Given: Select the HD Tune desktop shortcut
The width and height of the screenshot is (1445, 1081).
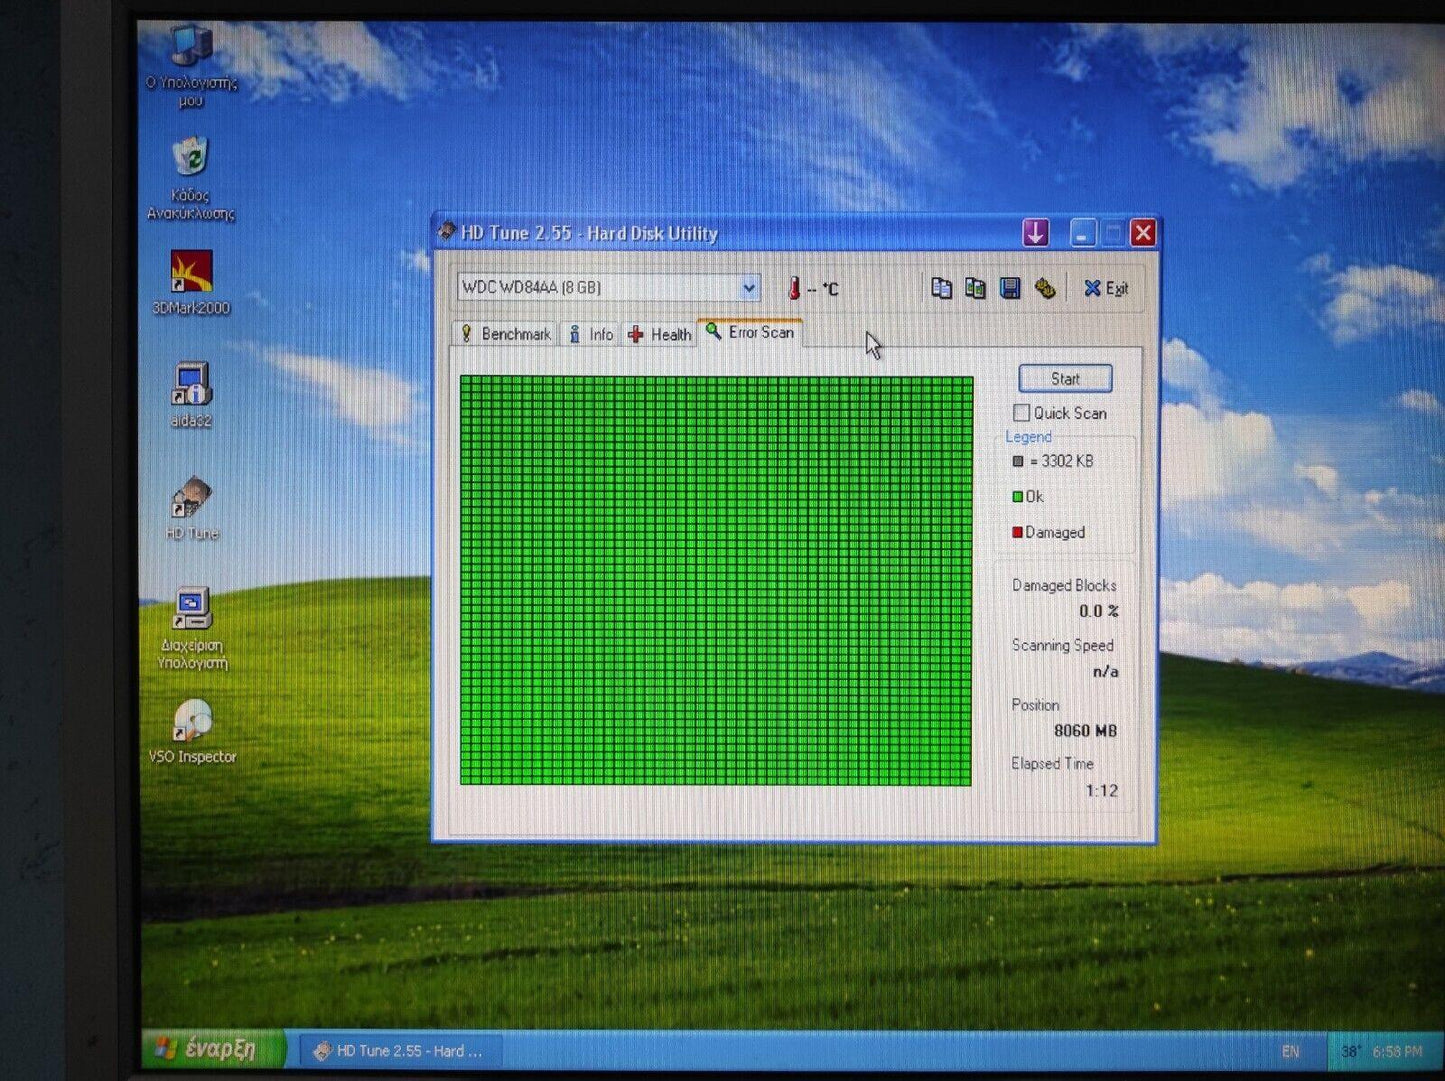Looking at the screenshot, I should pyautogui.click(x=191, y=499).
